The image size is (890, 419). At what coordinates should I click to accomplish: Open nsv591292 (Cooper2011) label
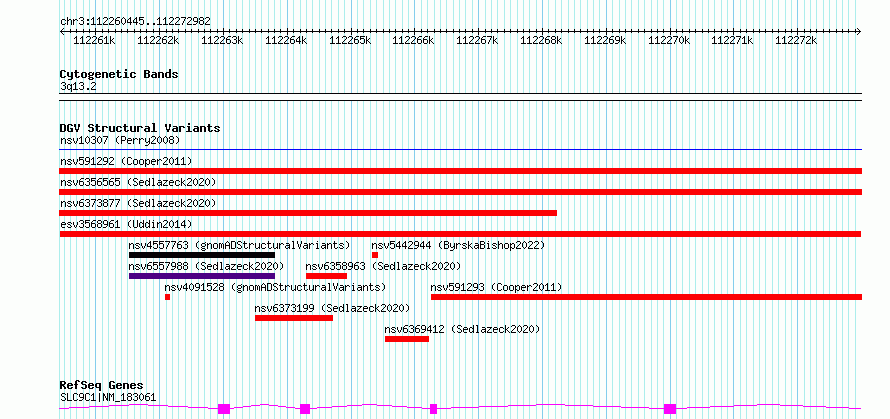(x=126, y=161)
